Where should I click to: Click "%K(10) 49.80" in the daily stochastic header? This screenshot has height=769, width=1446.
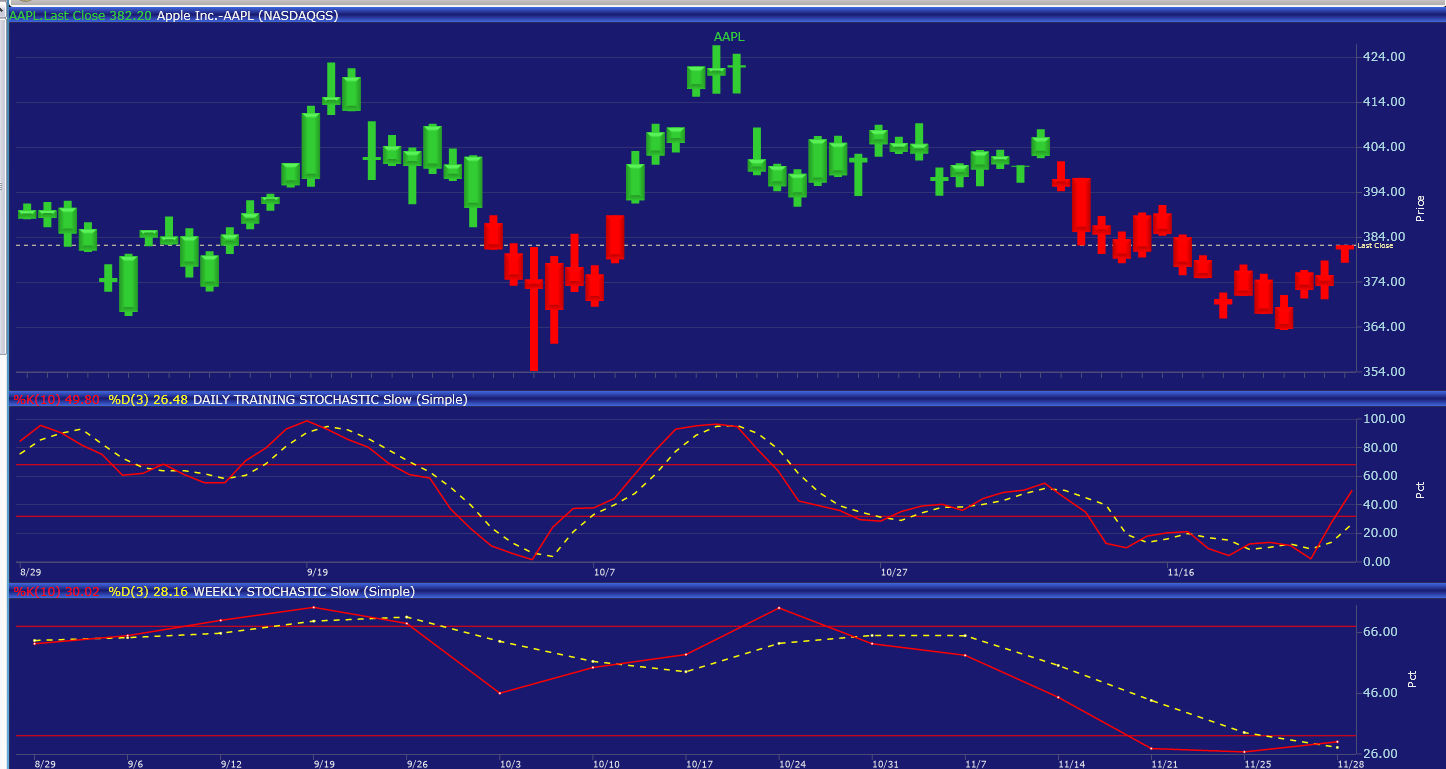click(x=56, y=400)
